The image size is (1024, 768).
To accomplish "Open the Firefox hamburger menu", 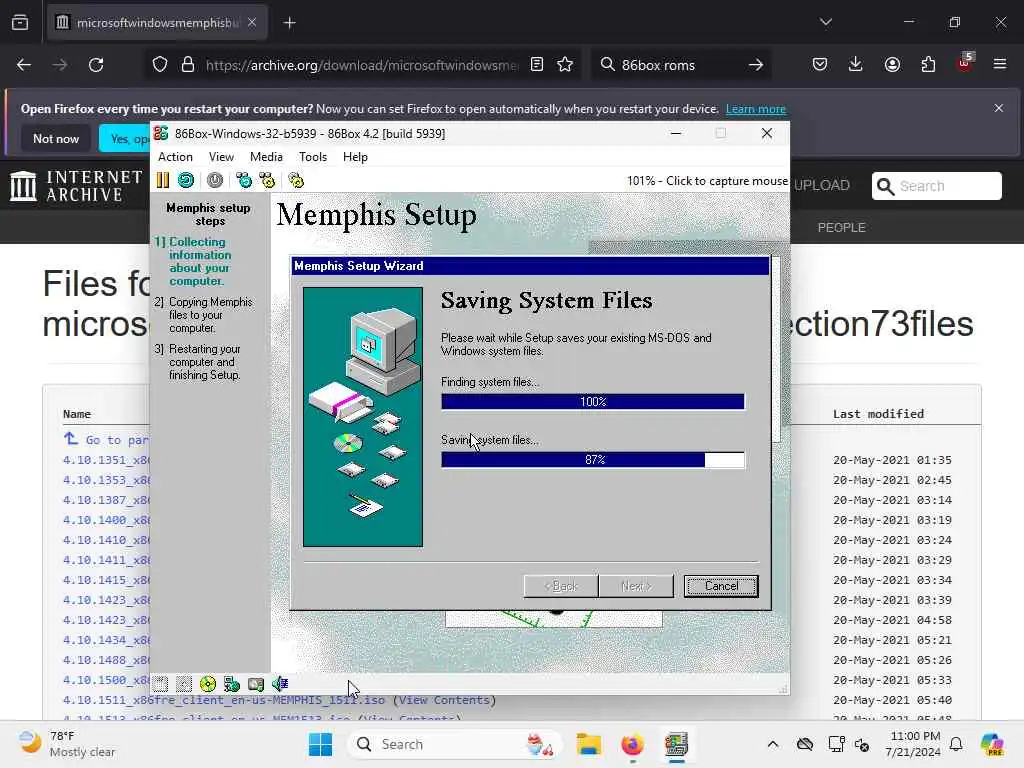I will pos(1000,64).
